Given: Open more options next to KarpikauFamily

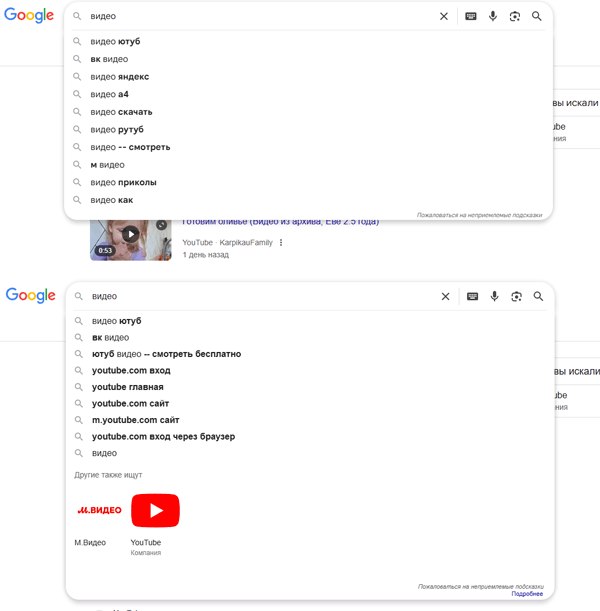Looking at the screenshot, I should [281, 242].
